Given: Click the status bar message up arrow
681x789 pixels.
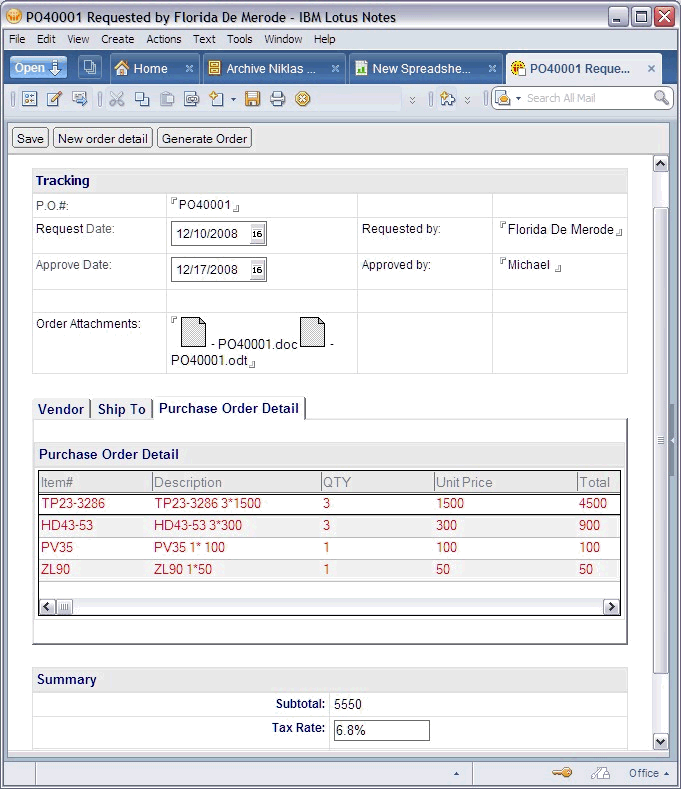Looking at the screenshot, I should [x=456, y=773].
